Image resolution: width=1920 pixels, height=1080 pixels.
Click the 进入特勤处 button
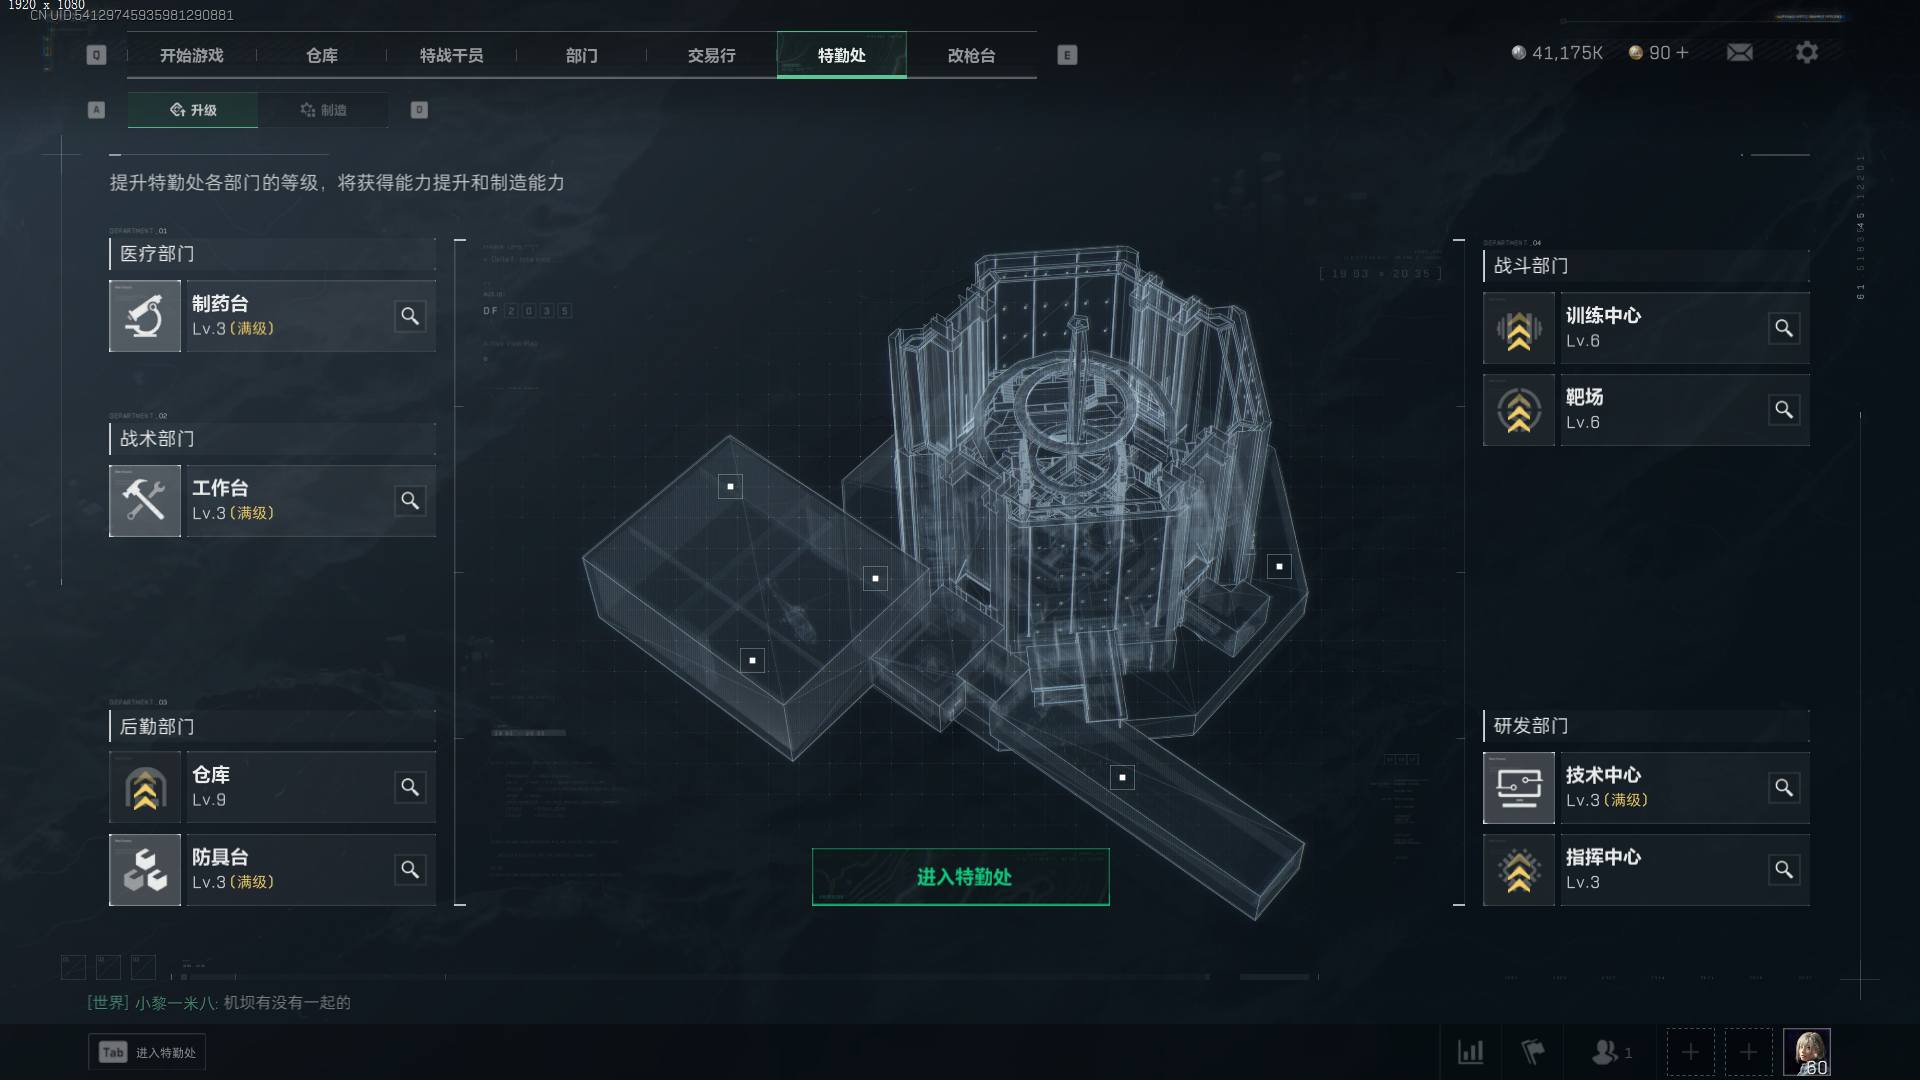coord(961,877)
